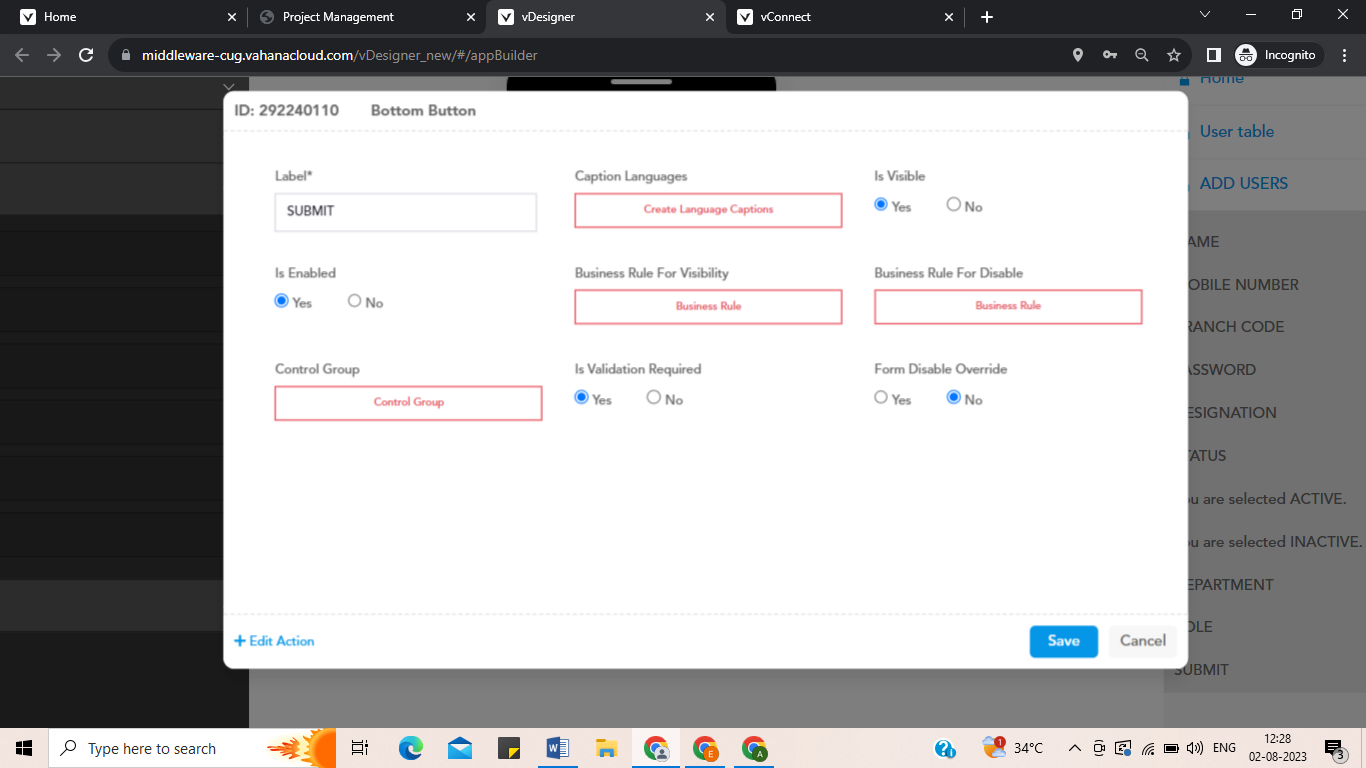This screenshot has width=1366, height=768.
Task: Bookmark this page with the star icon
Action: pos(1174,55)
